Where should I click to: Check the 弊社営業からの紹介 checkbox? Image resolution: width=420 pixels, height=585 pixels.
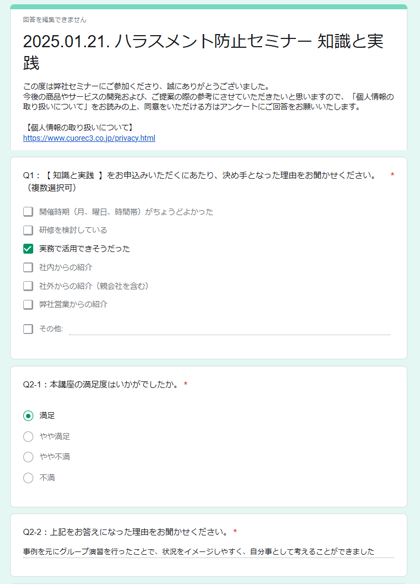(28, 304)
